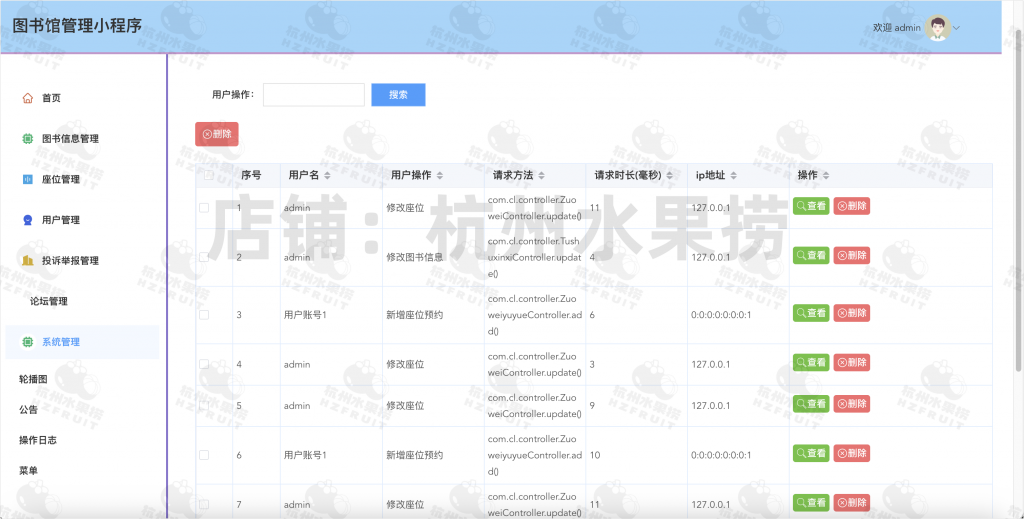Sort by 操作 column arrows

tap(826, 176)
